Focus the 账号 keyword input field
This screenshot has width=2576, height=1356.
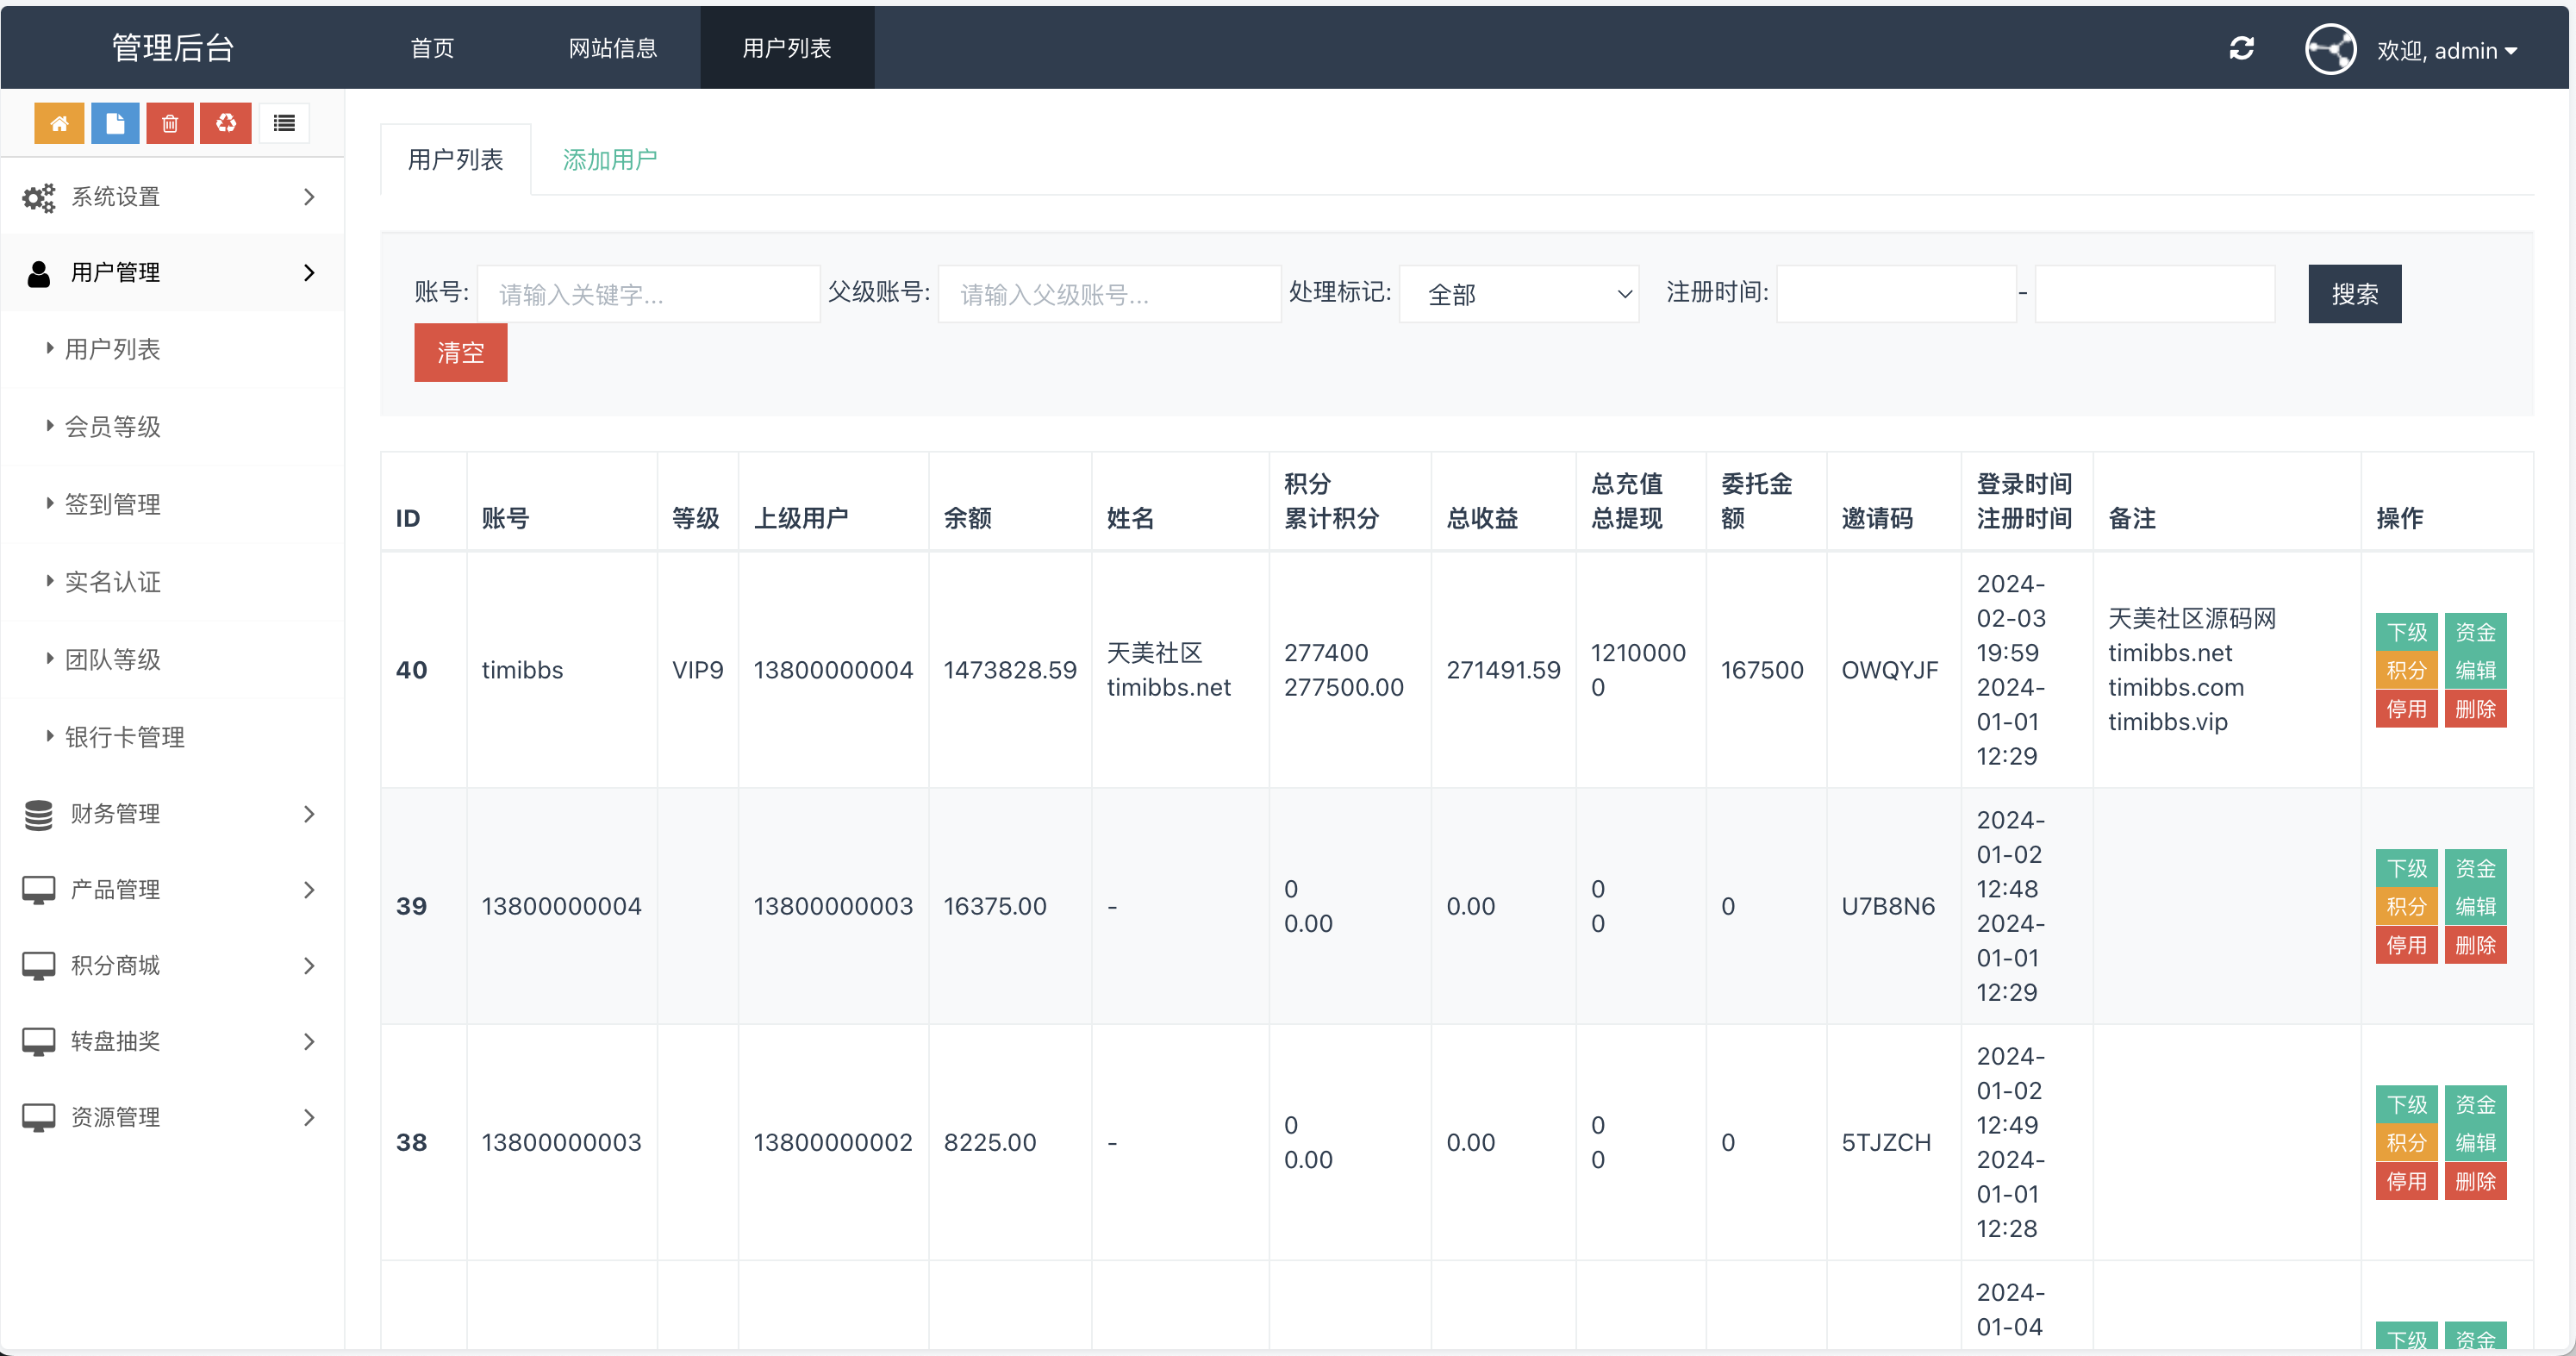tap(648, 294)
